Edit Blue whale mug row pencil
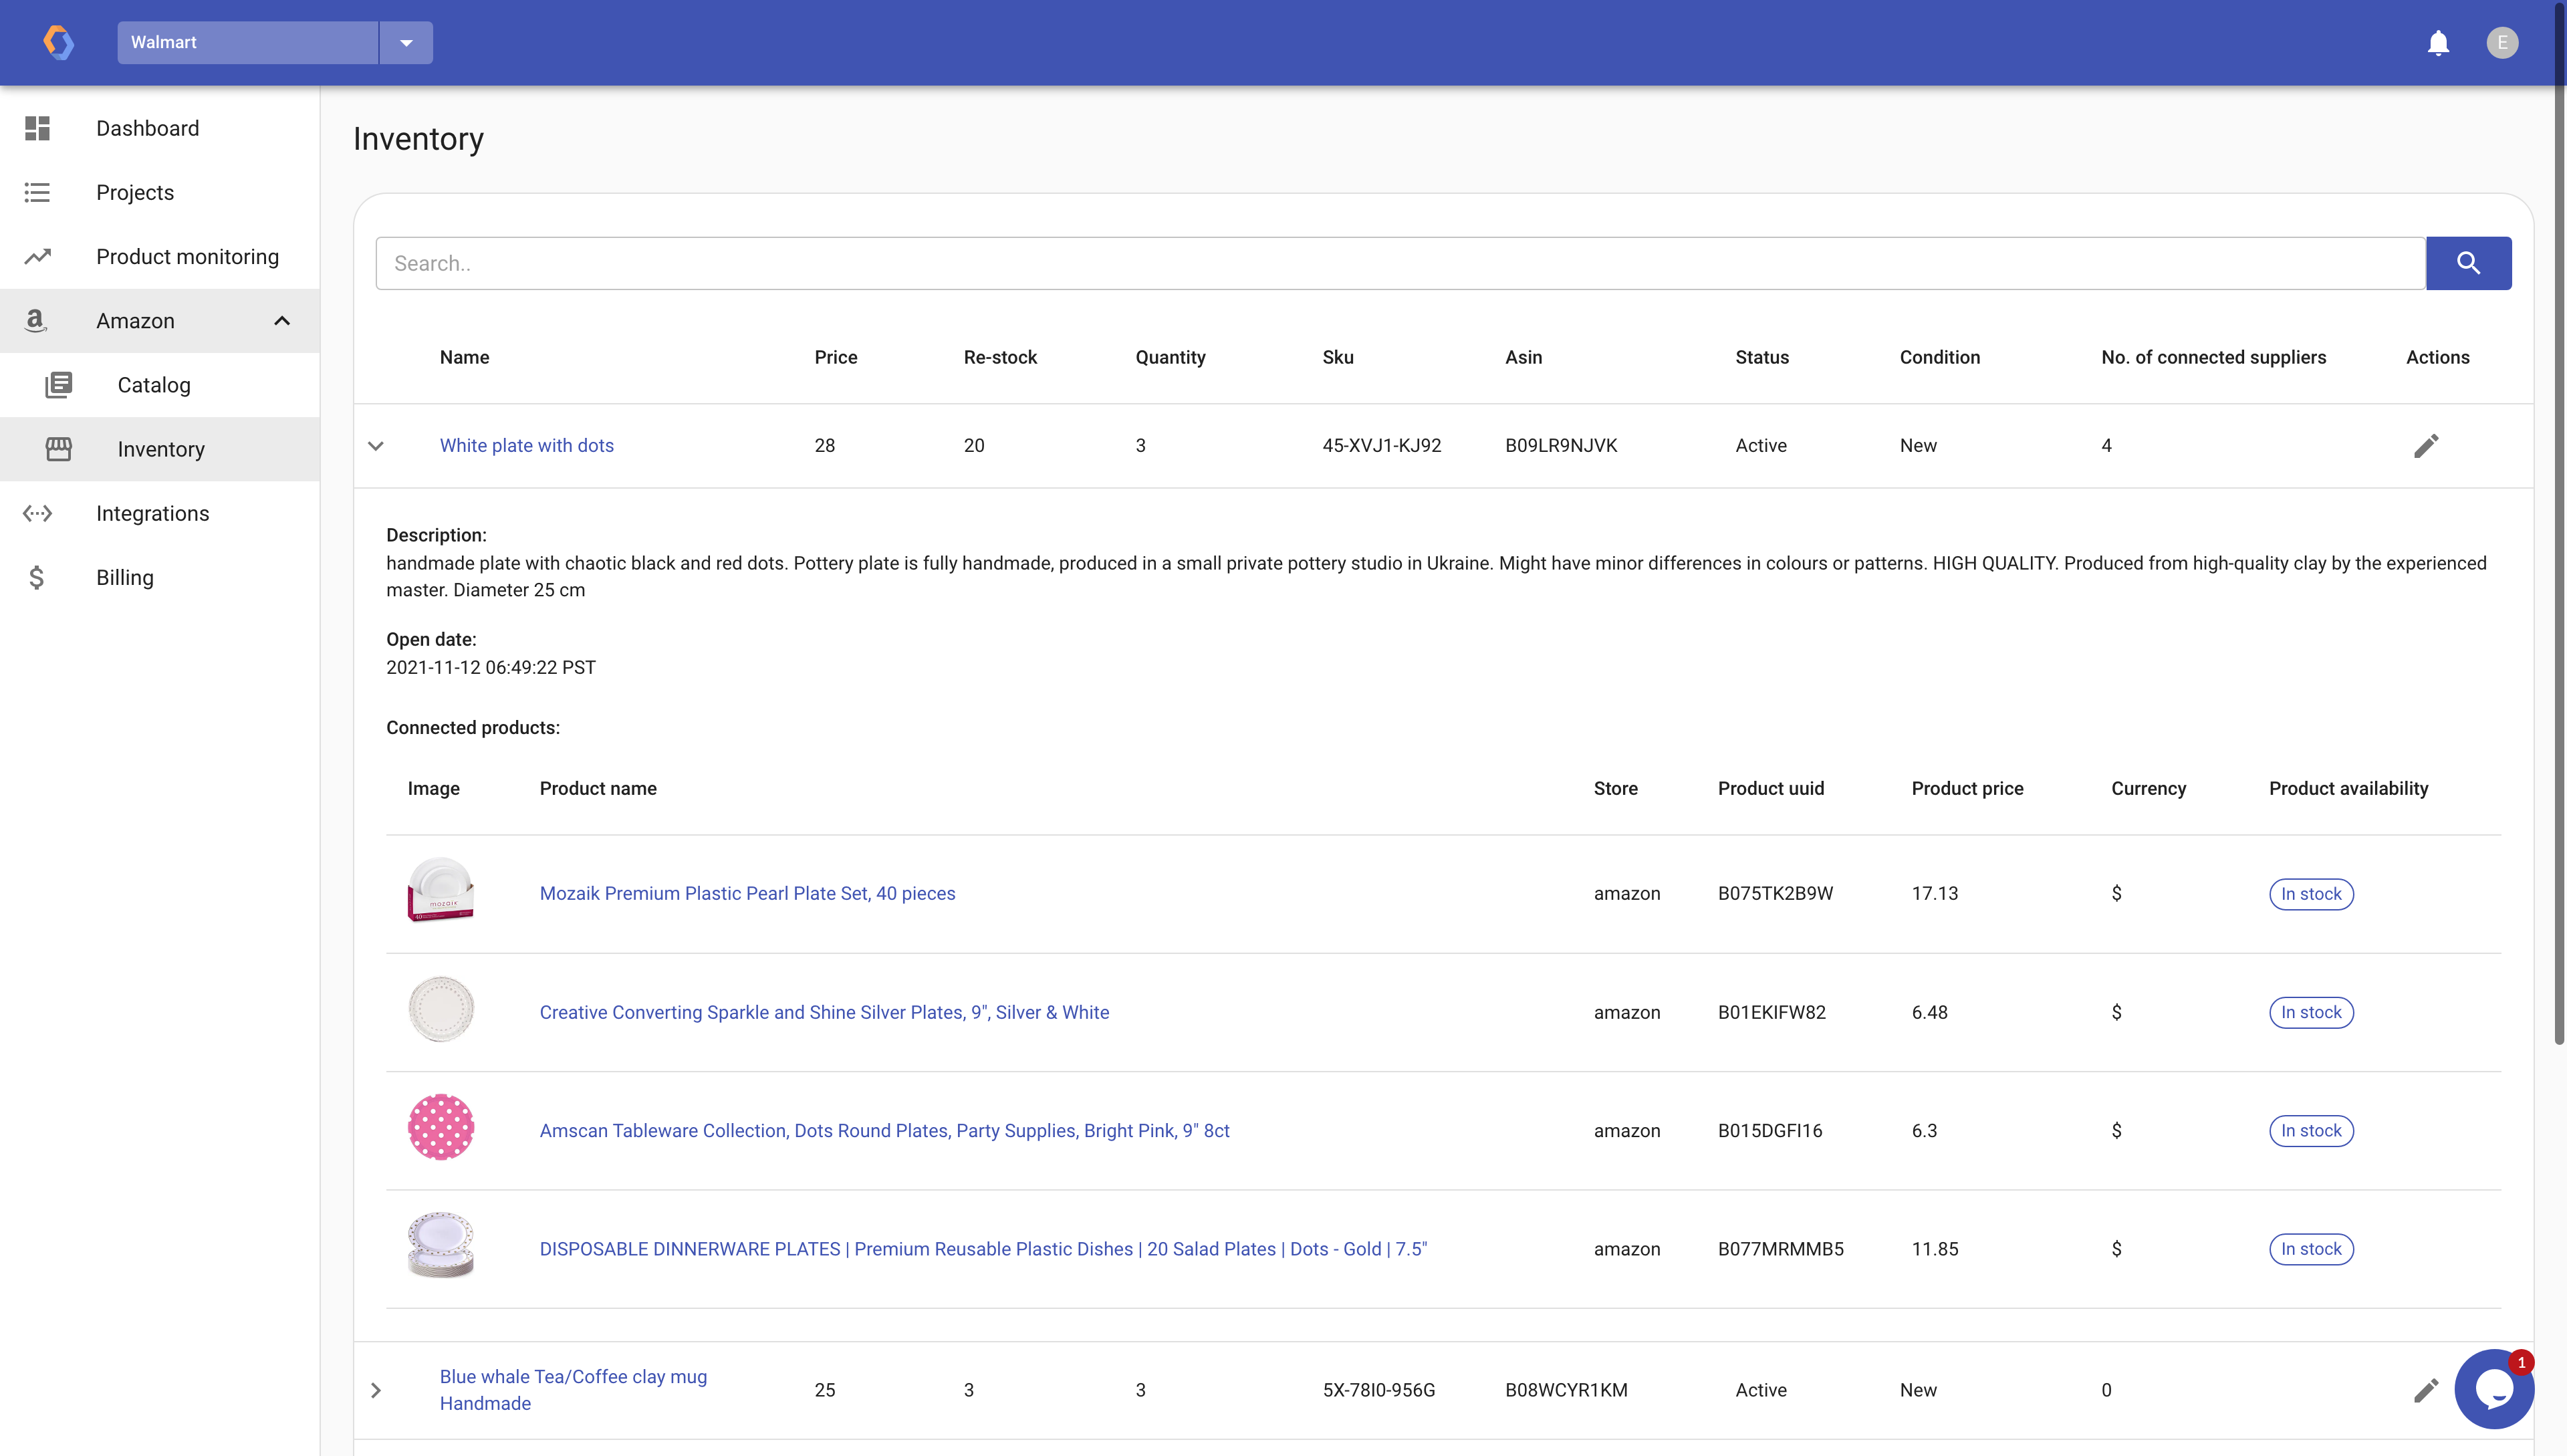 pos(2426,1390)
